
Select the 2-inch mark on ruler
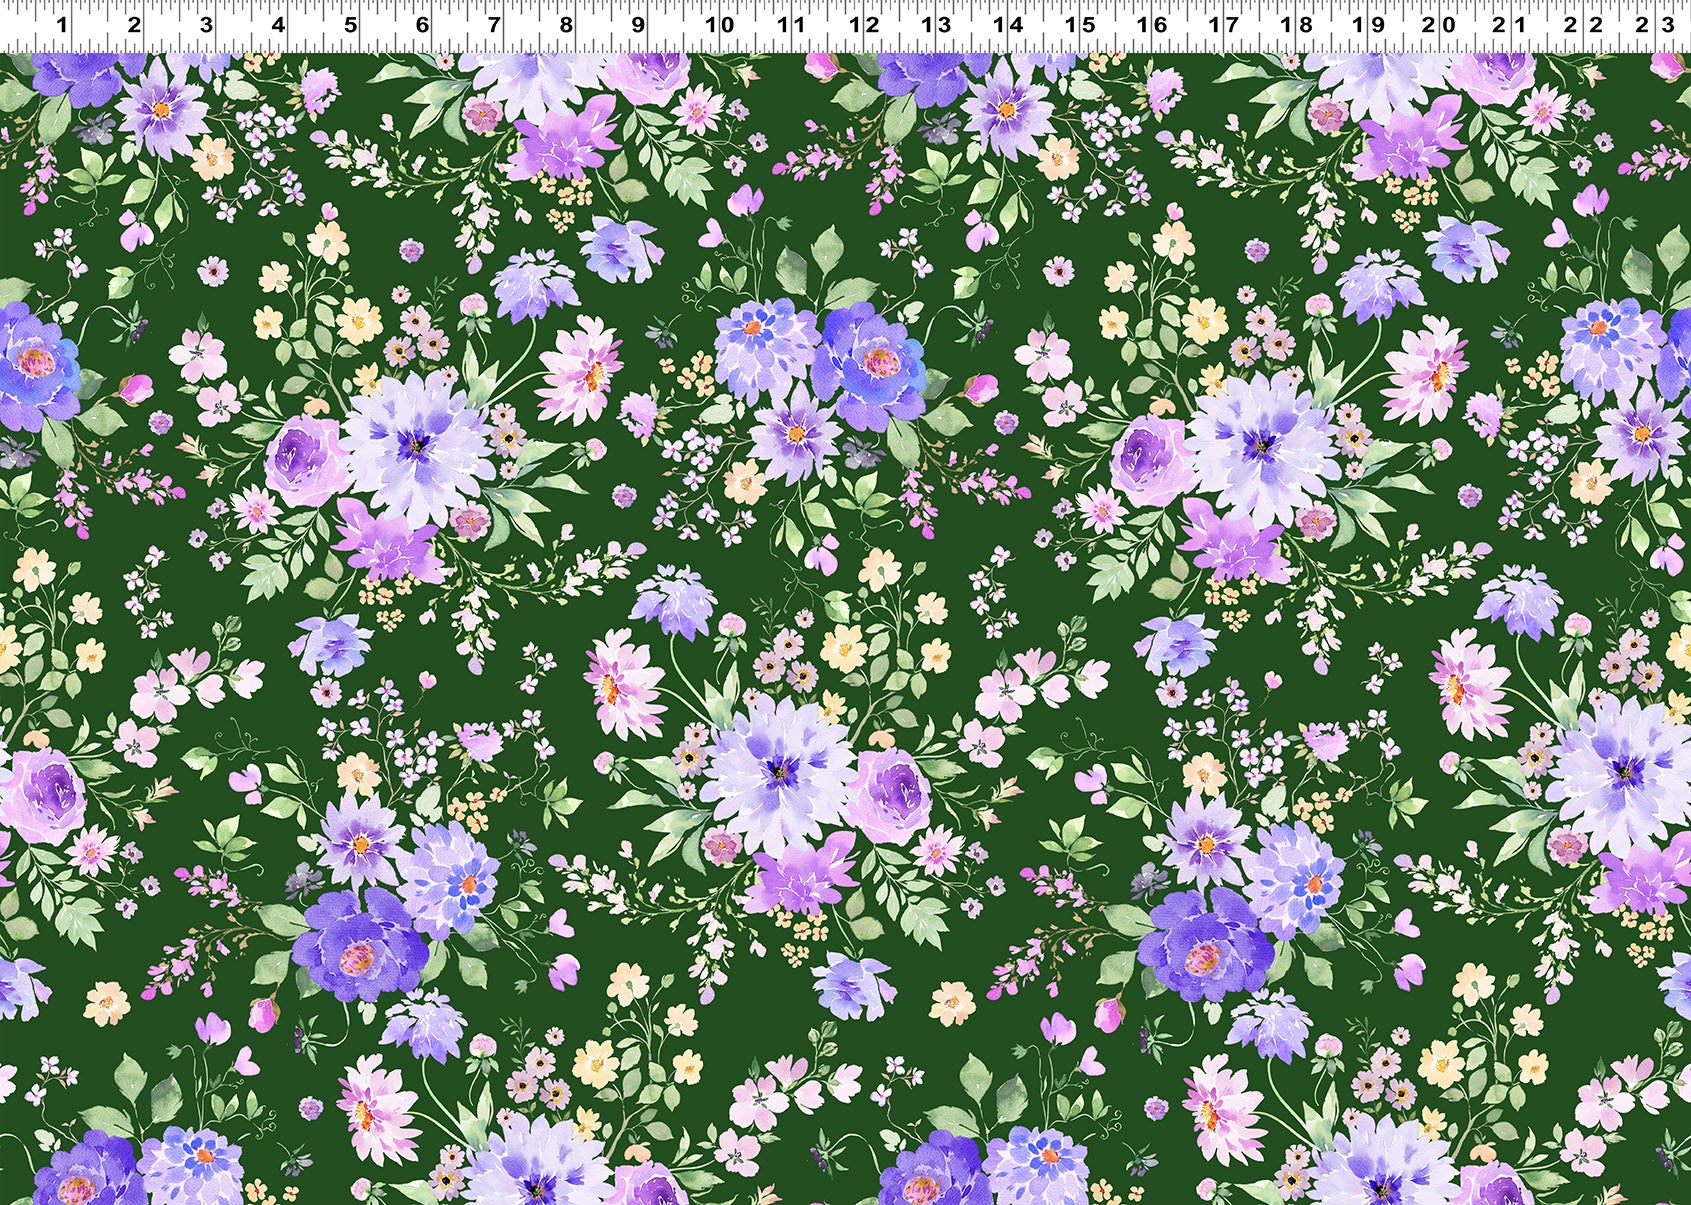[x=134, y=26]
